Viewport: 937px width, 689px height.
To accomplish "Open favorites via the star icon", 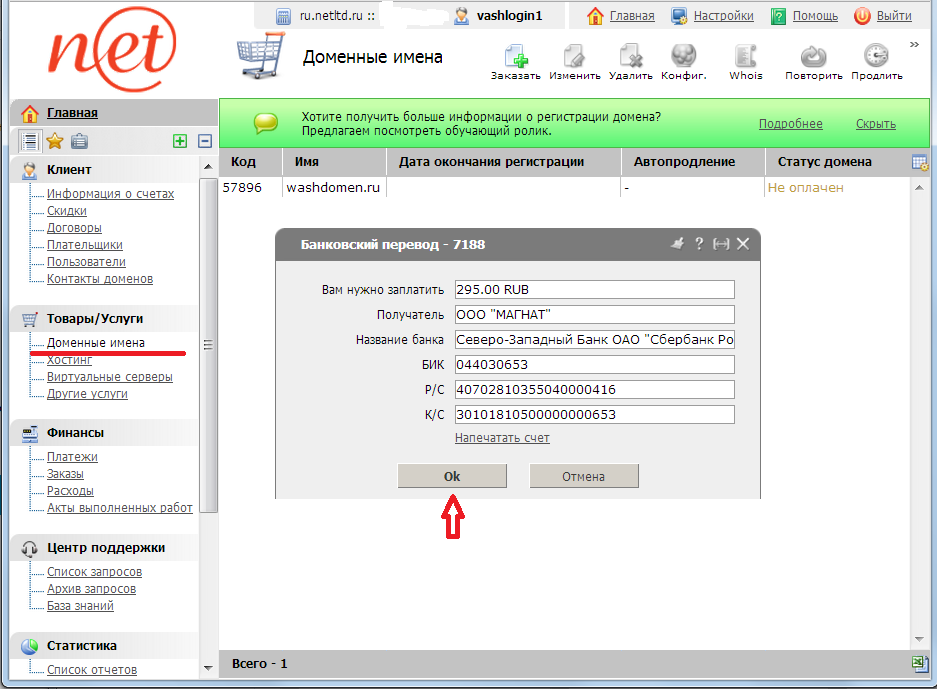I will (x=54, y=141).
